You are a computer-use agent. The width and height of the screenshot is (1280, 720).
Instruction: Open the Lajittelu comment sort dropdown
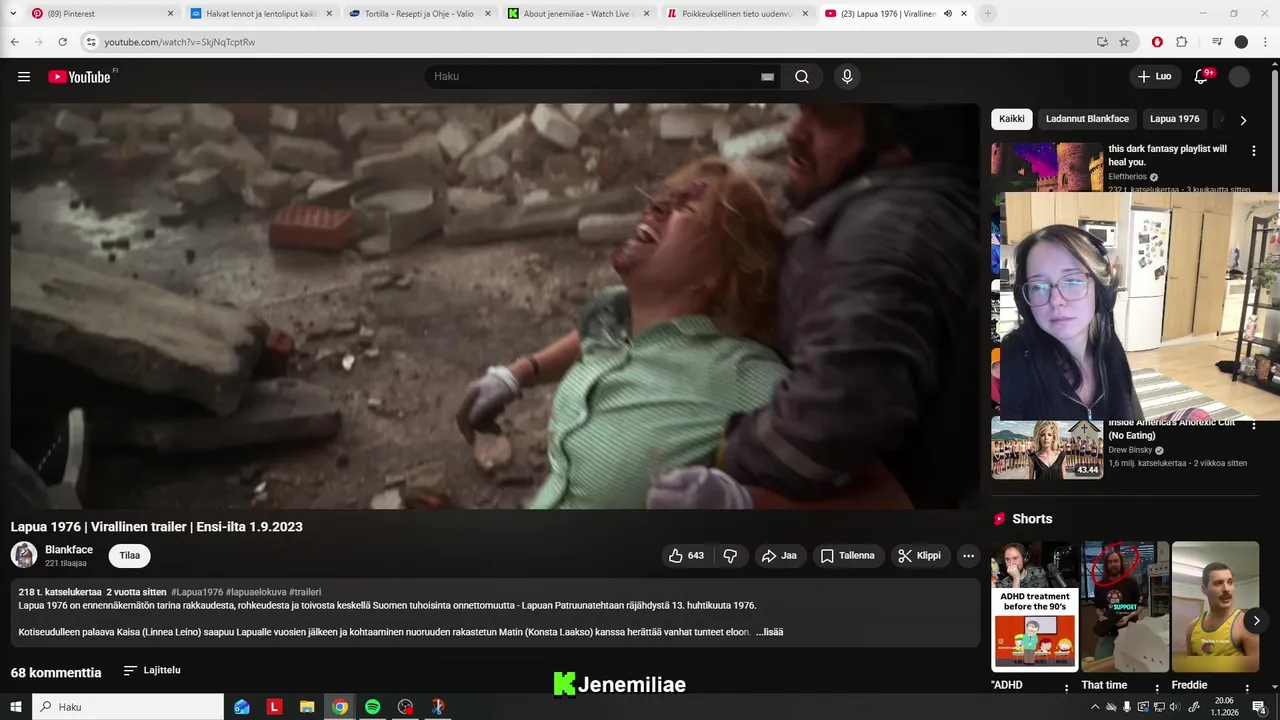152,670
